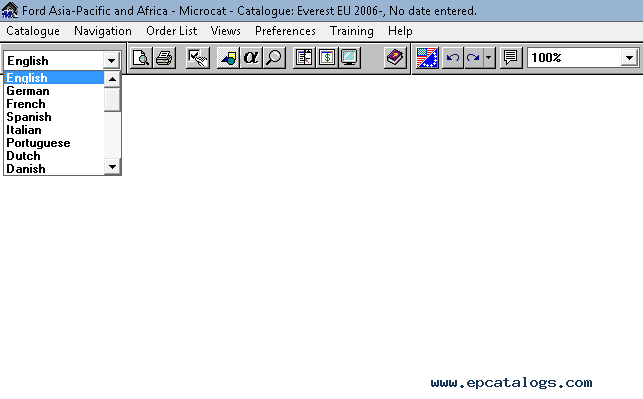Click the dollar sign pricing icon
The width and height of the screenshot is (643, 399).
click(327, 58)
